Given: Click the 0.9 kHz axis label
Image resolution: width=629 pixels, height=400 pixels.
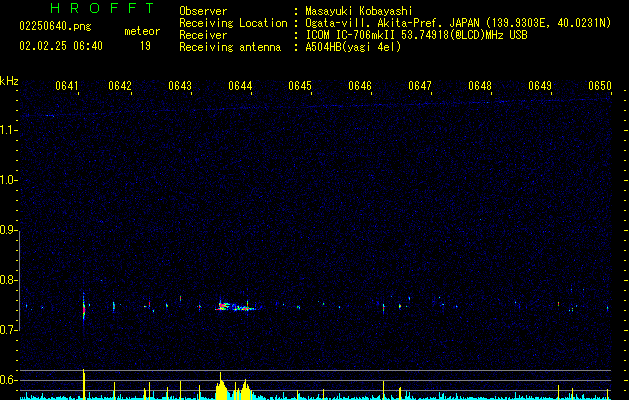Looking at the screenshot, I should [x=9, y=230].
